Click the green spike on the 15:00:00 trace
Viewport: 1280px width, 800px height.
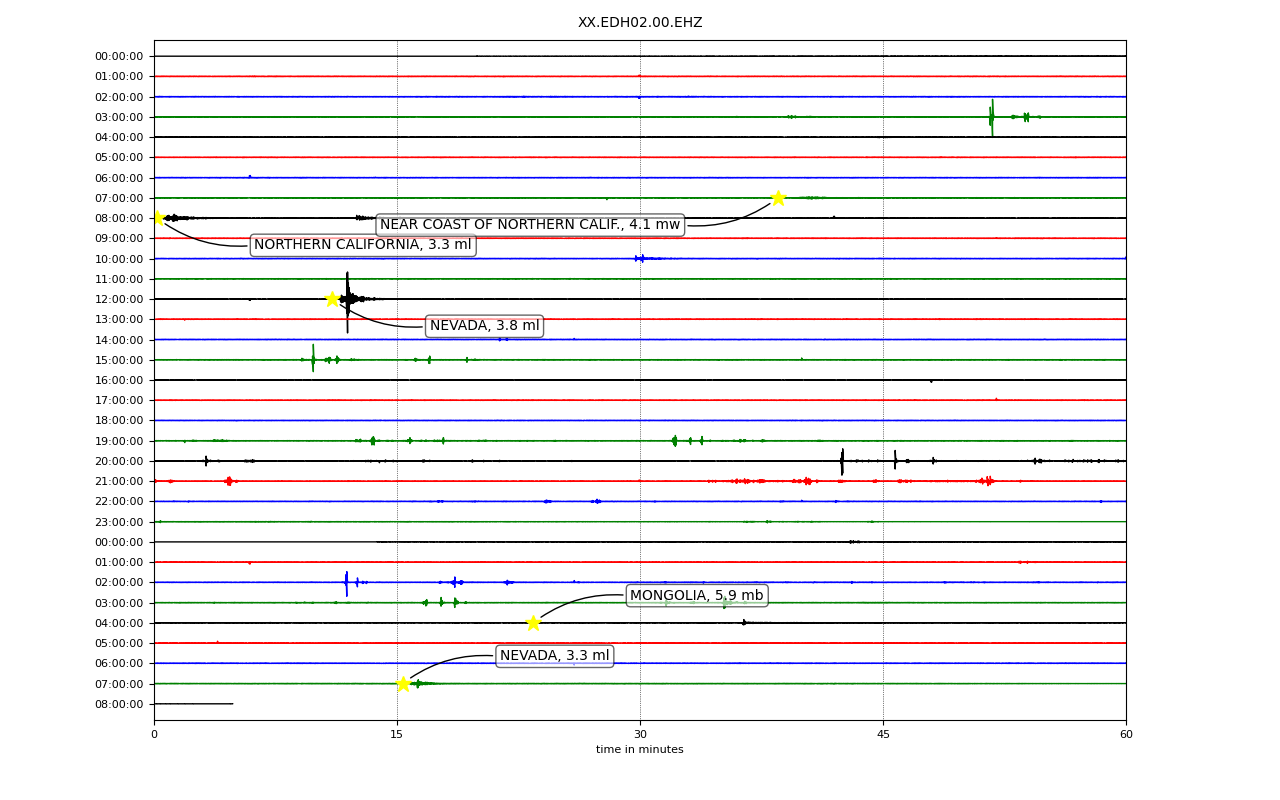point(313,358)
